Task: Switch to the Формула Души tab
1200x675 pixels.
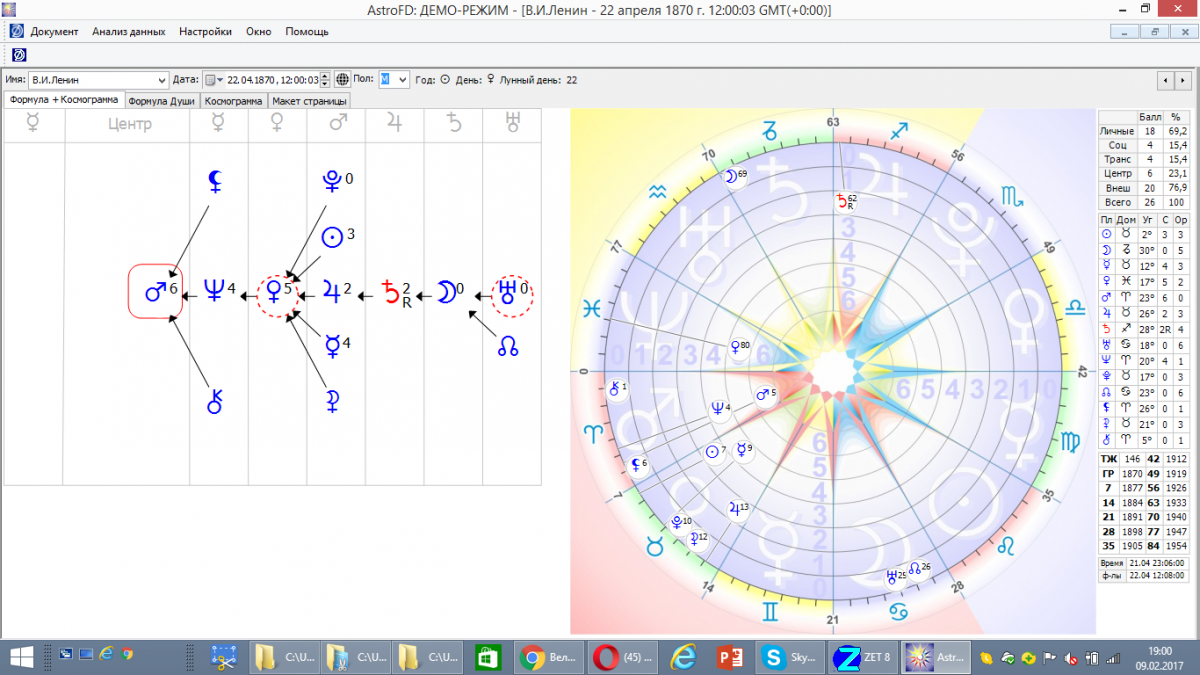Action: pos(163,101)
